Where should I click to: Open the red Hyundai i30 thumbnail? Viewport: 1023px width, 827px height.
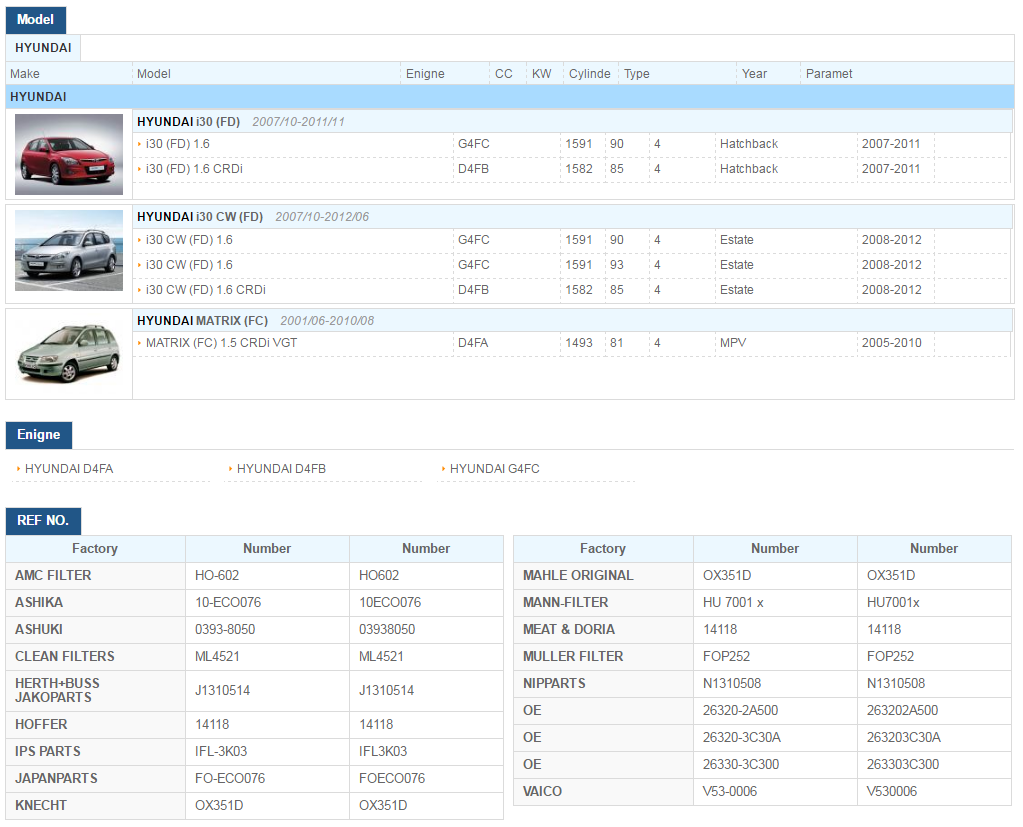click(x=69, y=155)
